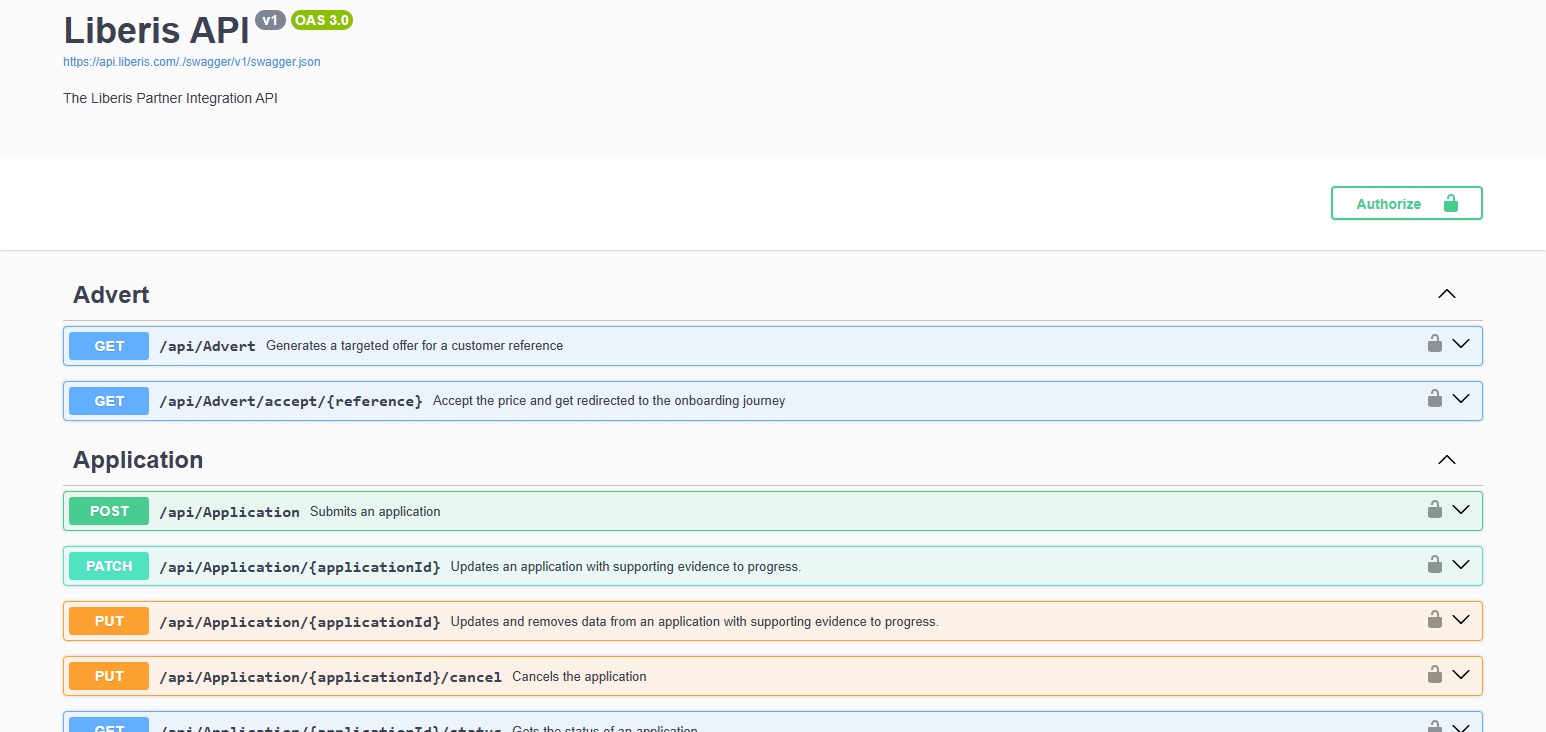Click path text /api/Advert/accept/{reference}
Image resolution: width=1546 pixels, height=732 pixels.
291,401
